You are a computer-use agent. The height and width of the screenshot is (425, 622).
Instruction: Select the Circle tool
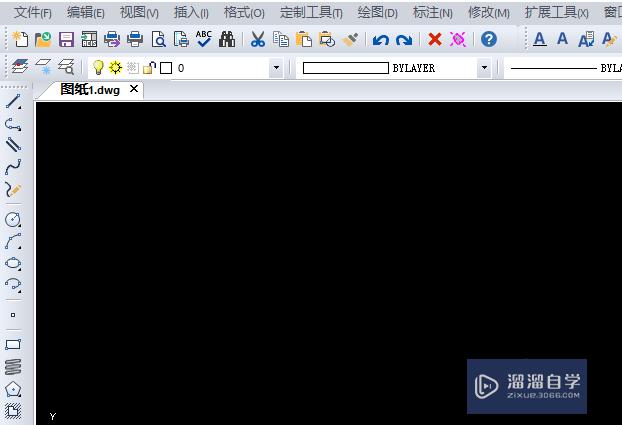(x=13, y=219)
